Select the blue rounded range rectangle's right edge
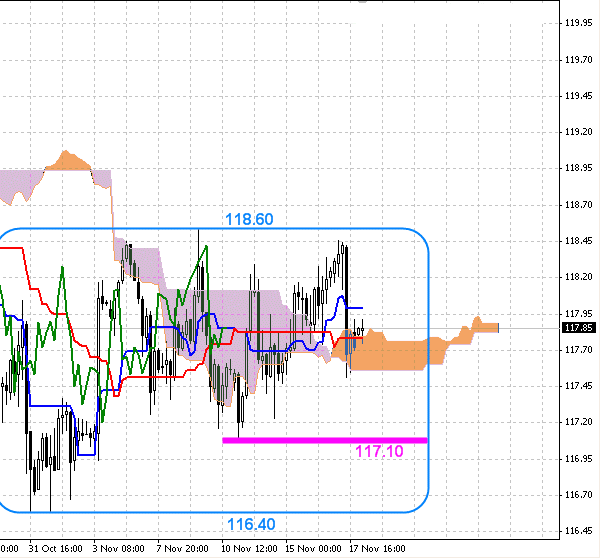 coord(429,370)
